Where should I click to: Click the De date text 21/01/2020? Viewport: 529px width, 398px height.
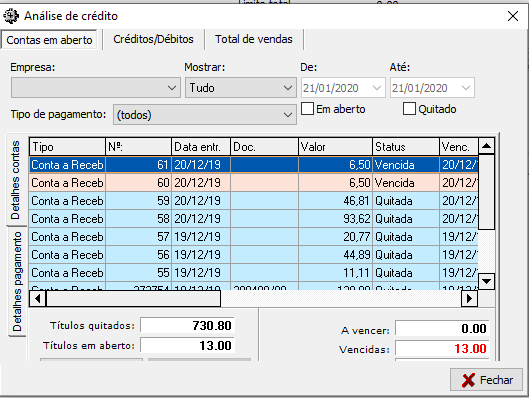tap(330, 88)
